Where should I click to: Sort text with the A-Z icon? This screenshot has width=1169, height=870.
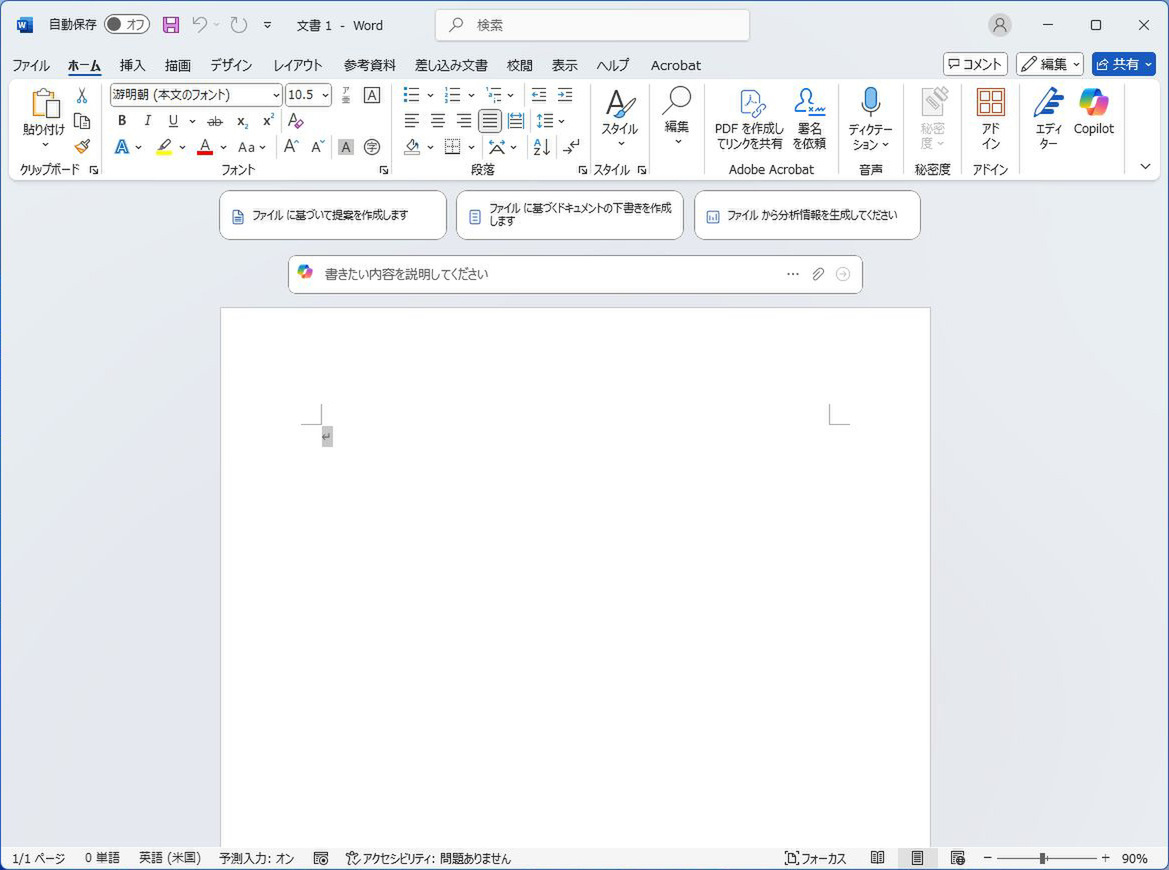[x=542, y=147]
